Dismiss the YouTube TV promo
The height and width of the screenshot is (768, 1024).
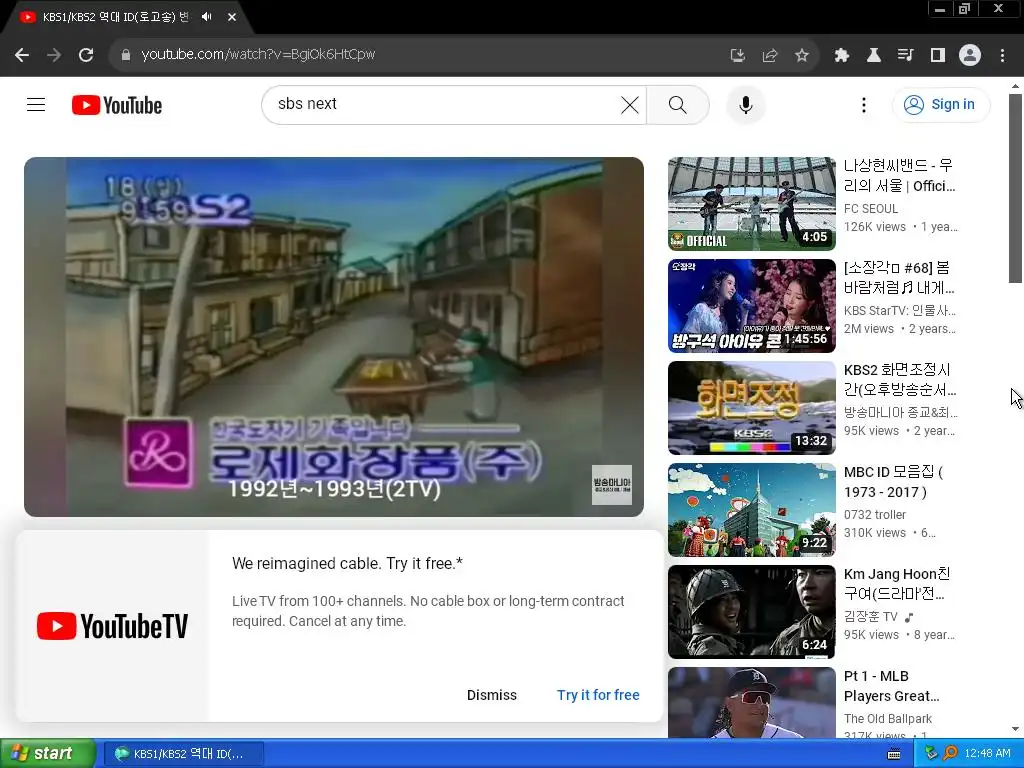492,695
